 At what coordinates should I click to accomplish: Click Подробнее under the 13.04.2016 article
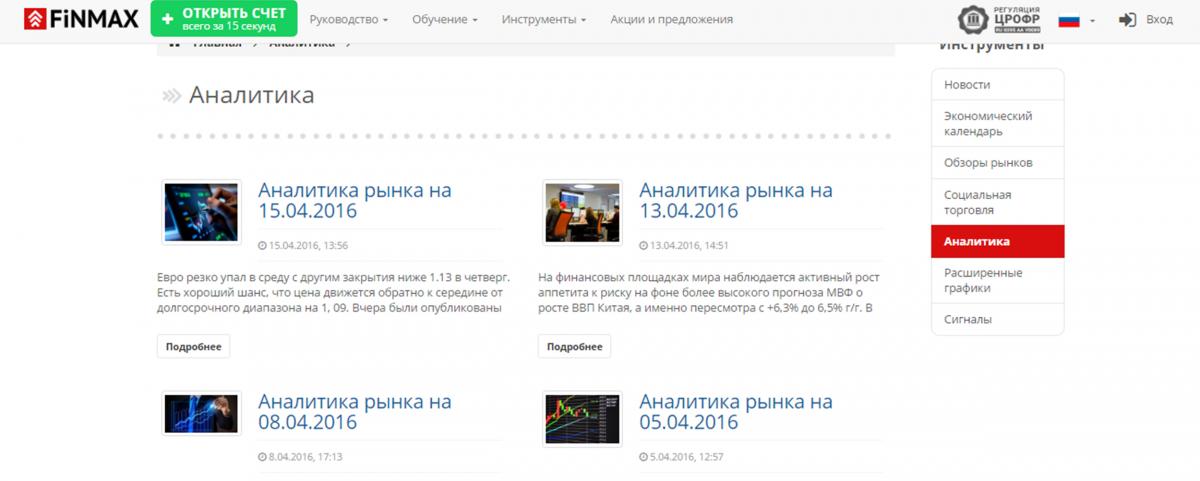point(574,346)
